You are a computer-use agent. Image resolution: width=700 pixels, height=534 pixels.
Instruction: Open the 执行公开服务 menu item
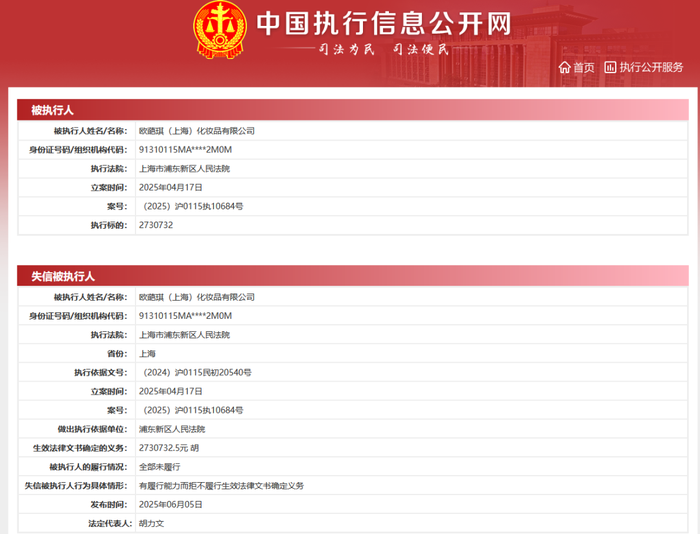click(651, 68)
